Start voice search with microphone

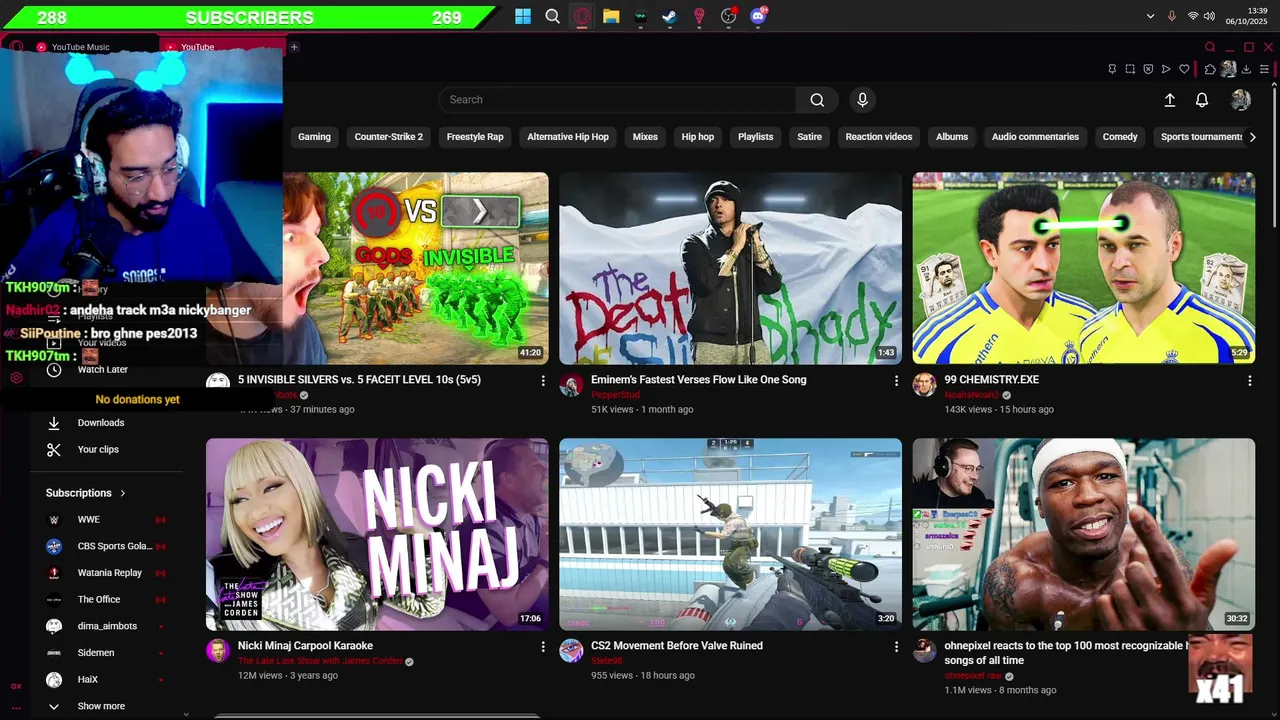click(x=862, y=100)
